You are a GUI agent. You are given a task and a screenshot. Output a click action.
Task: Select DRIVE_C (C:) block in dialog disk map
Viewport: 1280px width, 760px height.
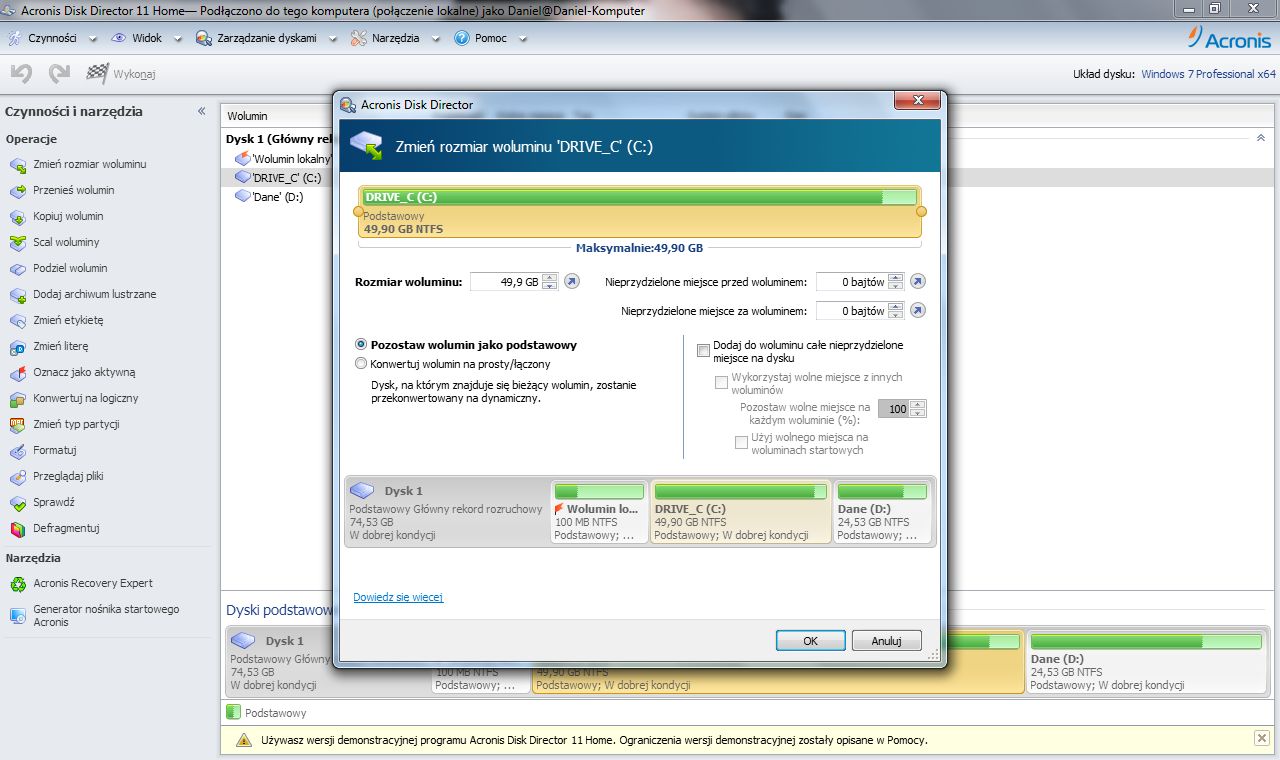[741, 511]
